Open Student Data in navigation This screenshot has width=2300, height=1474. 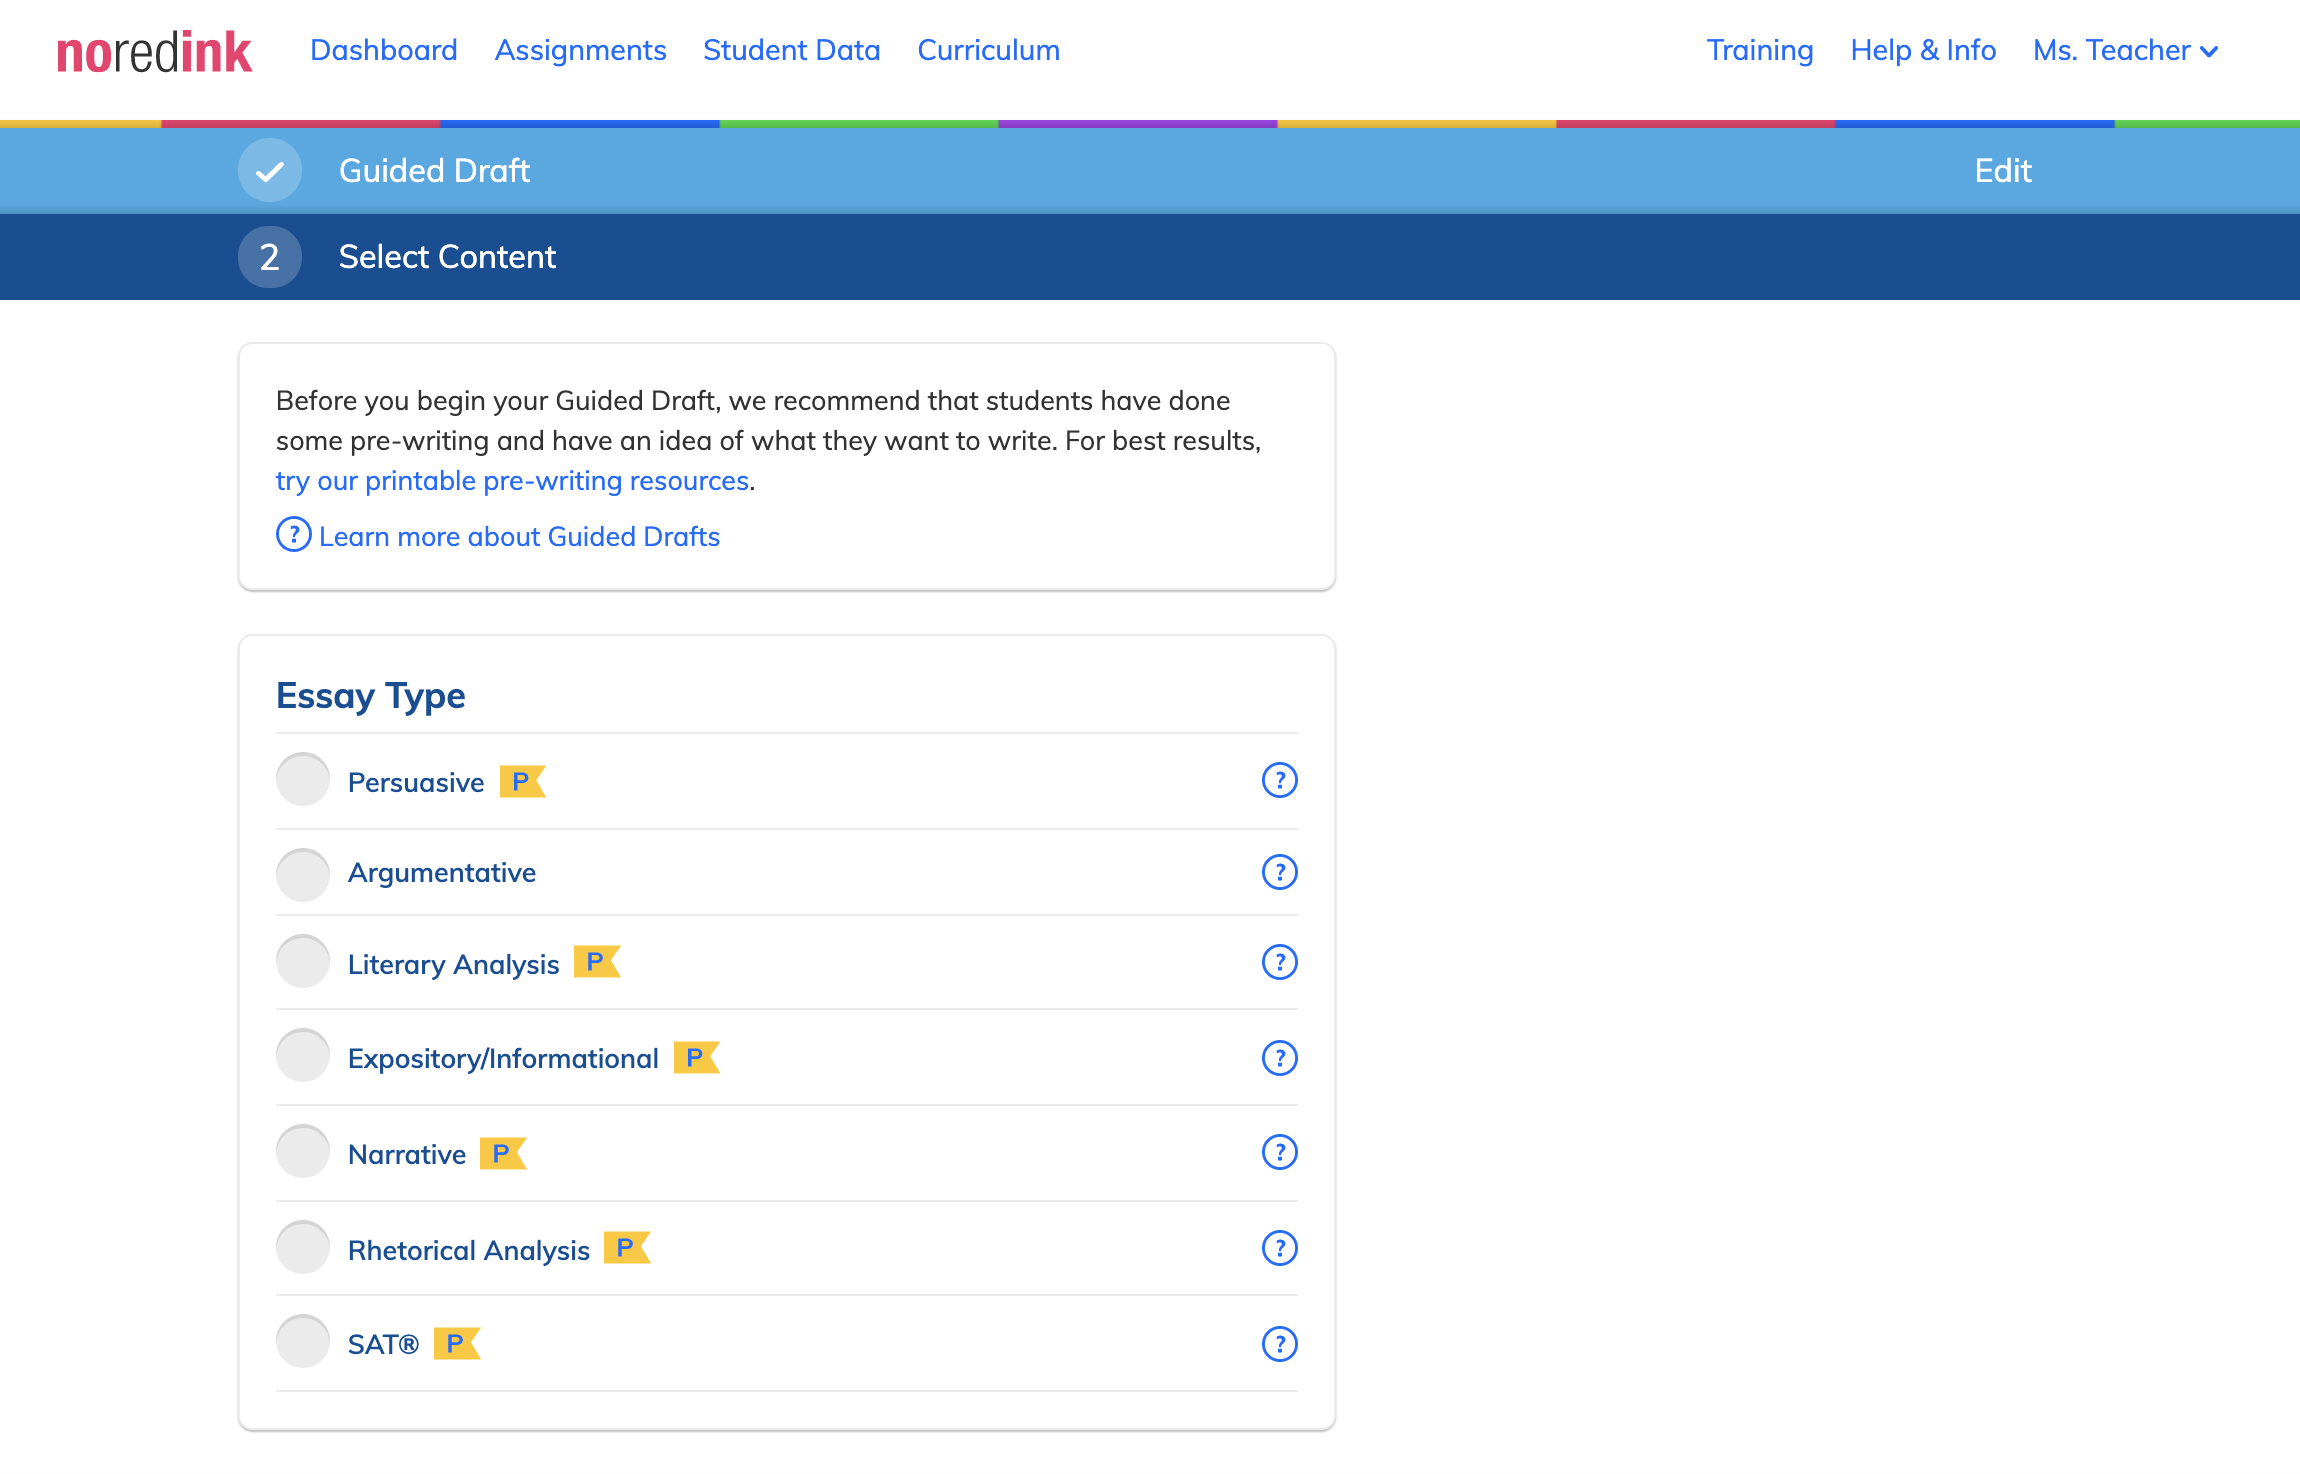(x=792, y=50)
